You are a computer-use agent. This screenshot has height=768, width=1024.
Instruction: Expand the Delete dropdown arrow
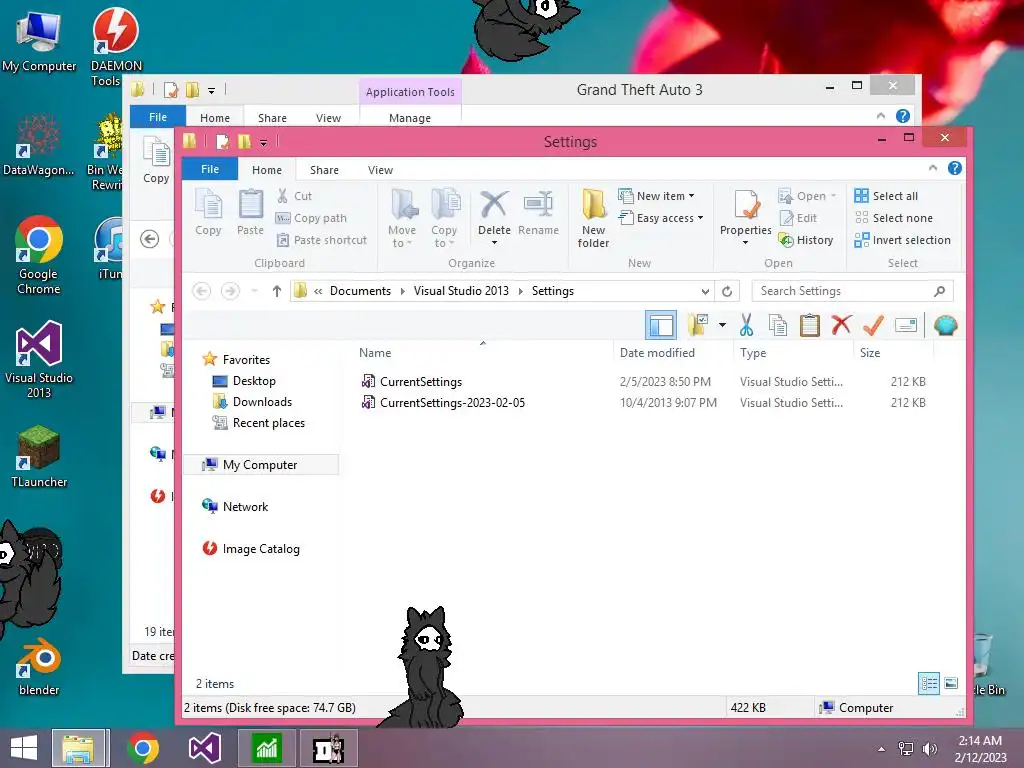tap(494, 242)
